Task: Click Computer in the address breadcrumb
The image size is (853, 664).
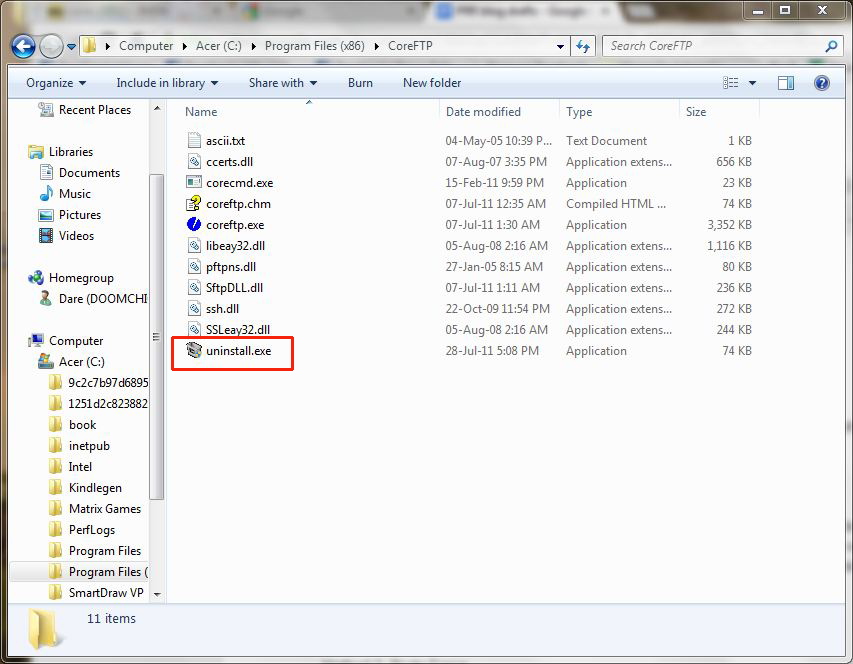Action: [146, 46]
